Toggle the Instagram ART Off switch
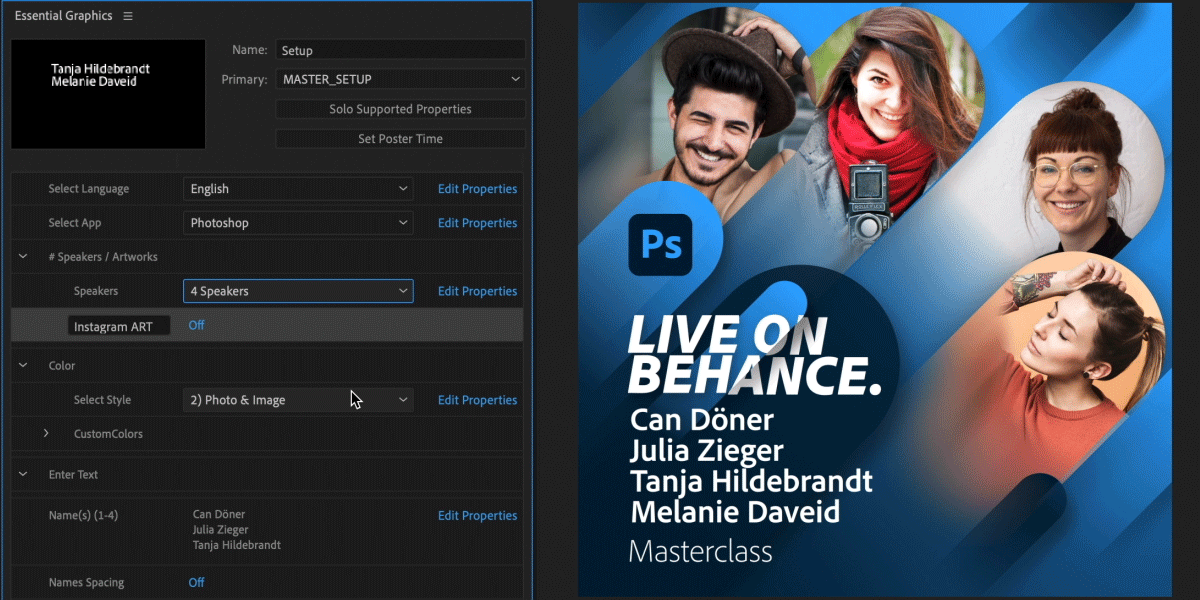Viewport: 1200px width, 600px height. click(x=196, y=325)
